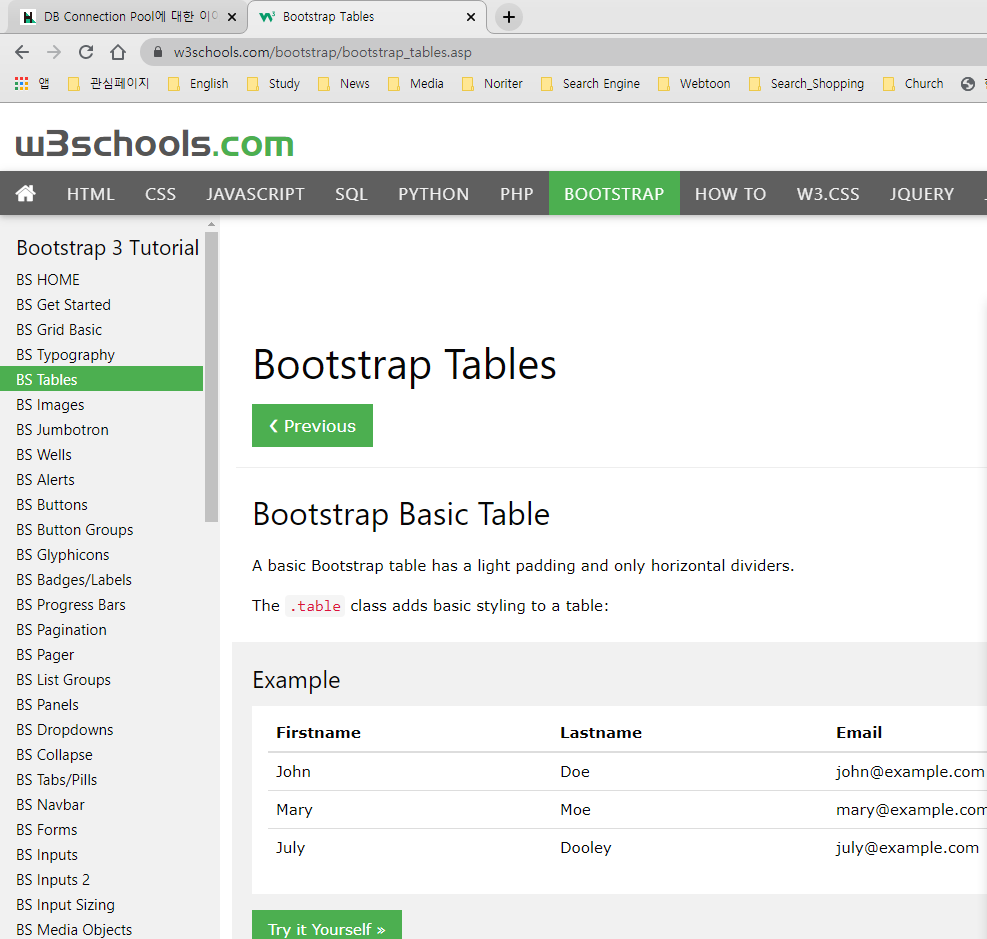987x939 pixels.
Task: Open BS HOME in the sidebar
Action: tap(101, 279)
